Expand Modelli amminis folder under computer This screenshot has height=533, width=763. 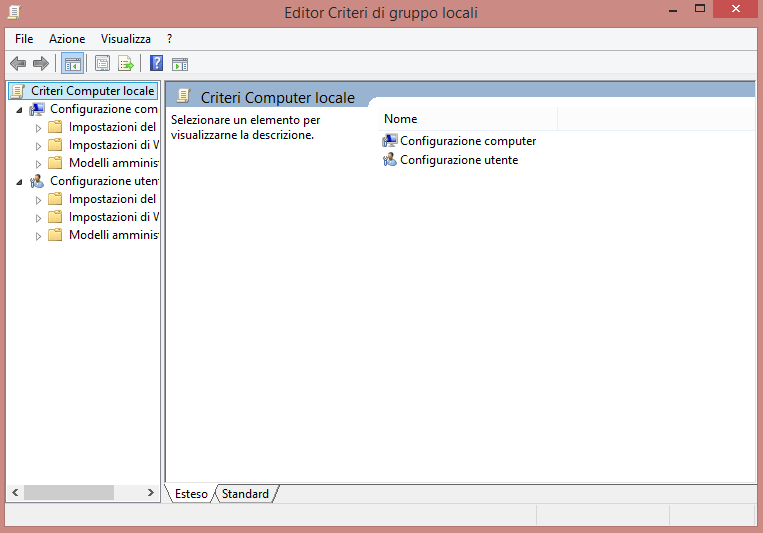click(38, 164)
